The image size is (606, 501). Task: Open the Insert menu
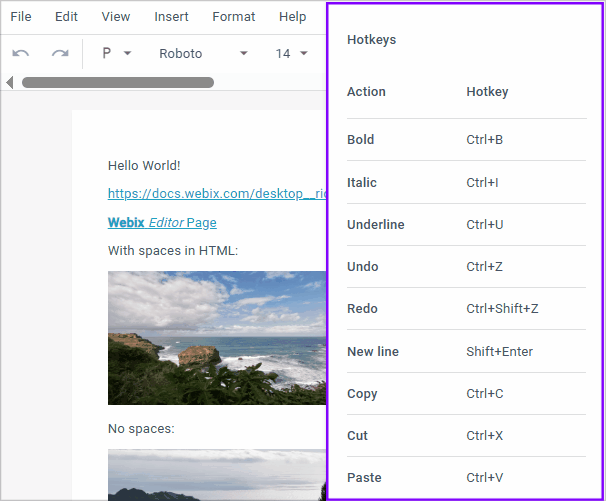click(x=171, y=17)
